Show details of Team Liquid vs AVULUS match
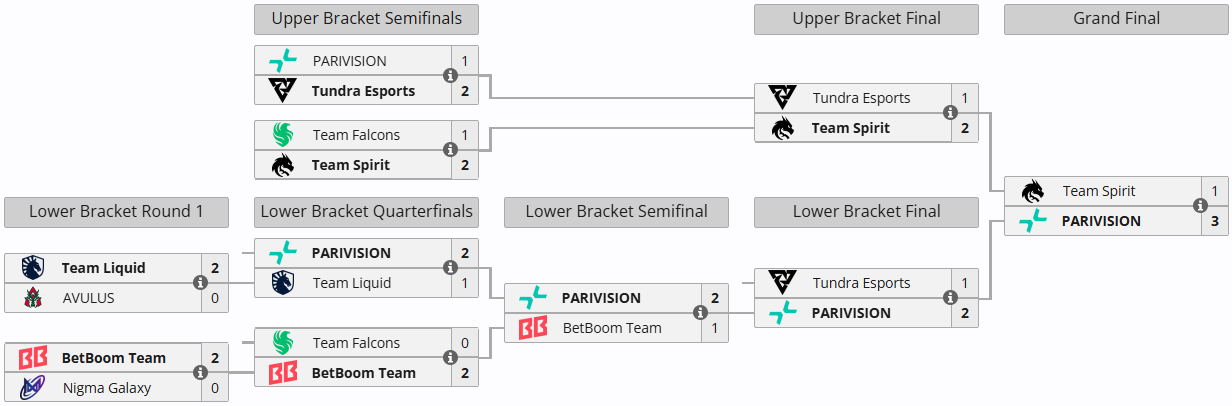The image size is (1232, 406). (200, 283)
